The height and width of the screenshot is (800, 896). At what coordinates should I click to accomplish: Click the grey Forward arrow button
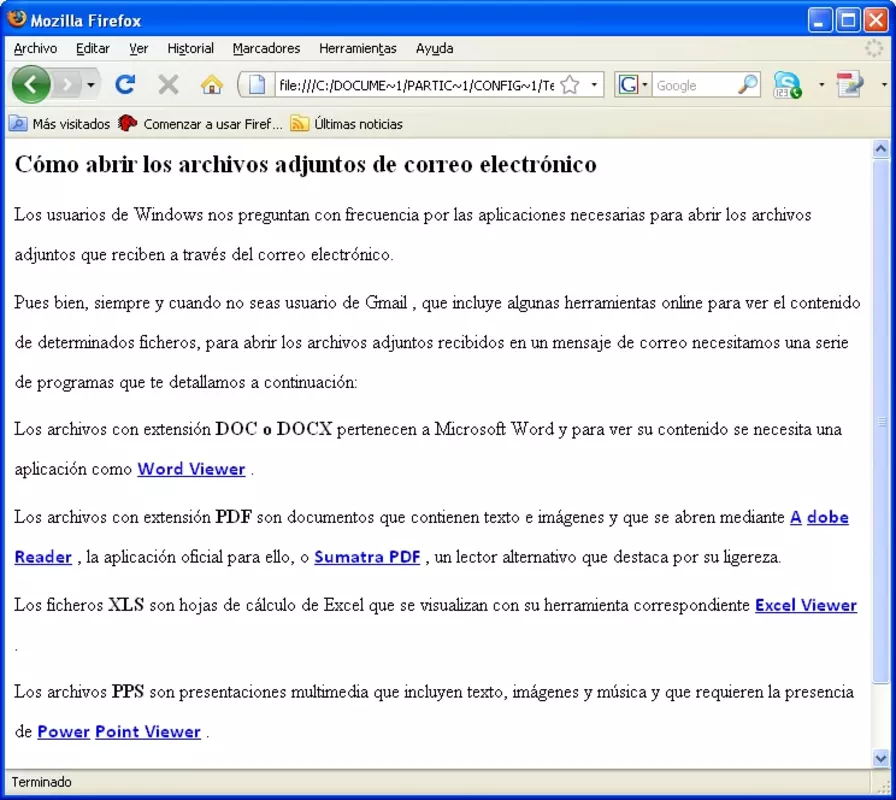pos(67,85)
